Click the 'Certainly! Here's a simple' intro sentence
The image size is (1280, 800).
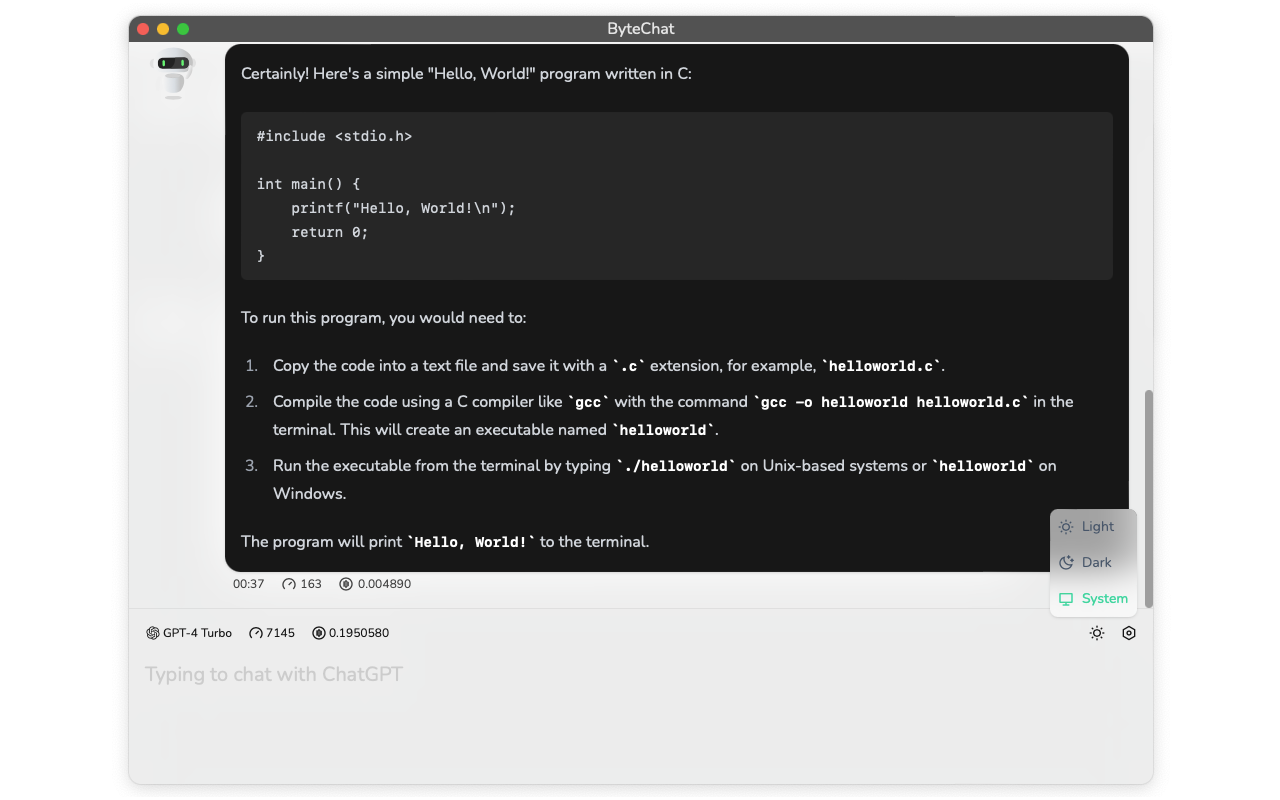click(466, 74)
